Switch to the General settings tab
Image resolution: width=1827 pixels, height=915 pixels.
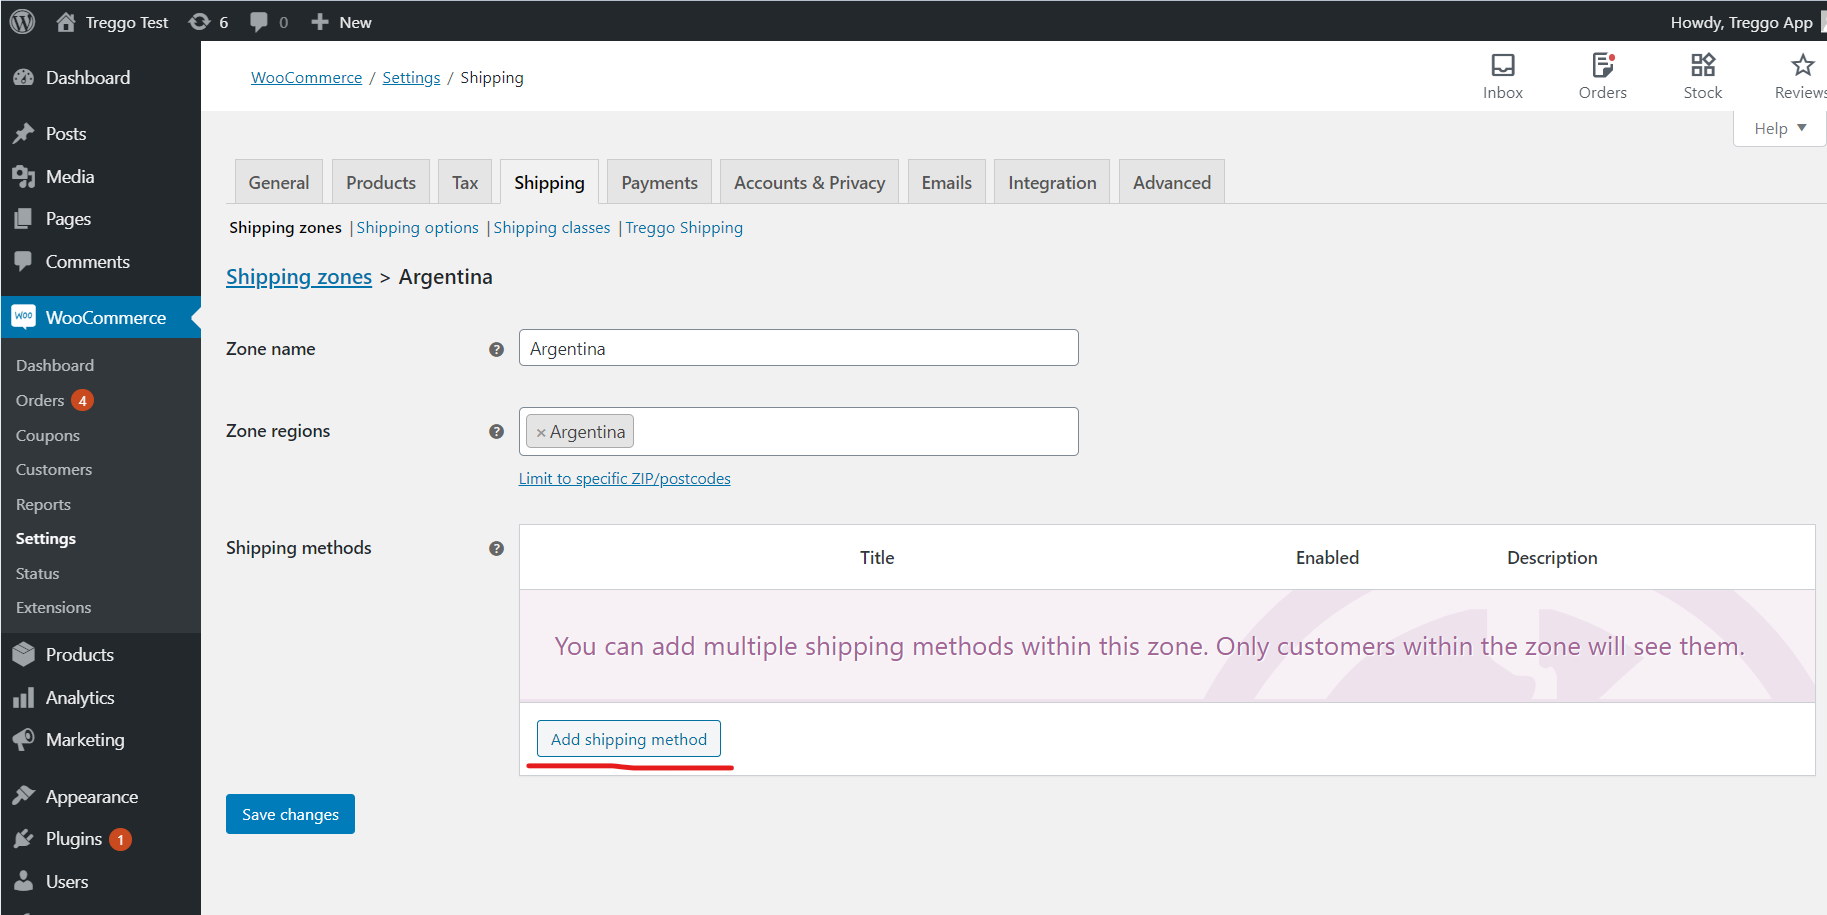279,182
